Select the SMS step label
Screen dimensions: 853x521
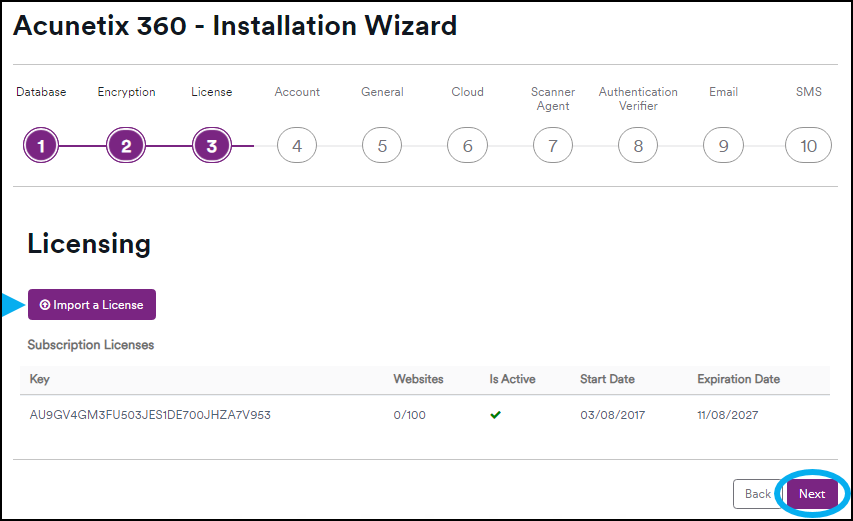pos(809,92)
